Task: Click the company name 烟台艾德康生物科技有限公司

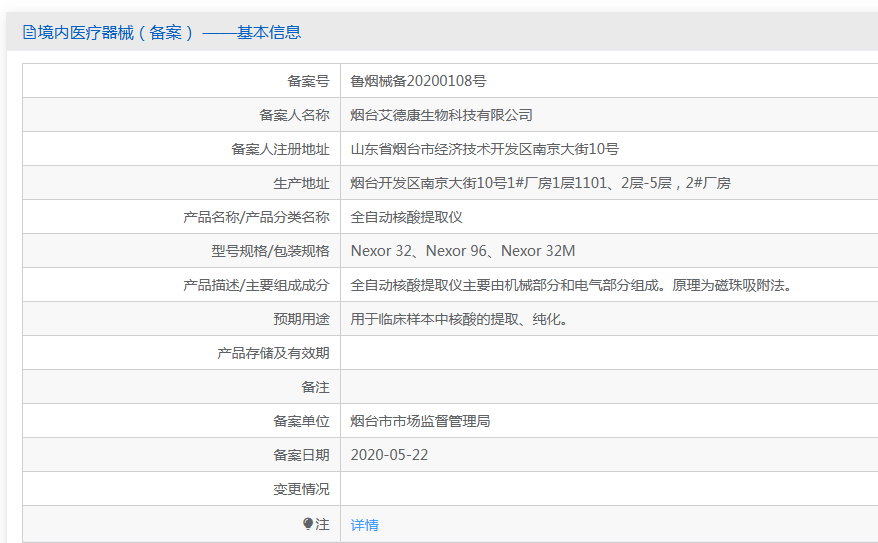Action: (441, 115)
